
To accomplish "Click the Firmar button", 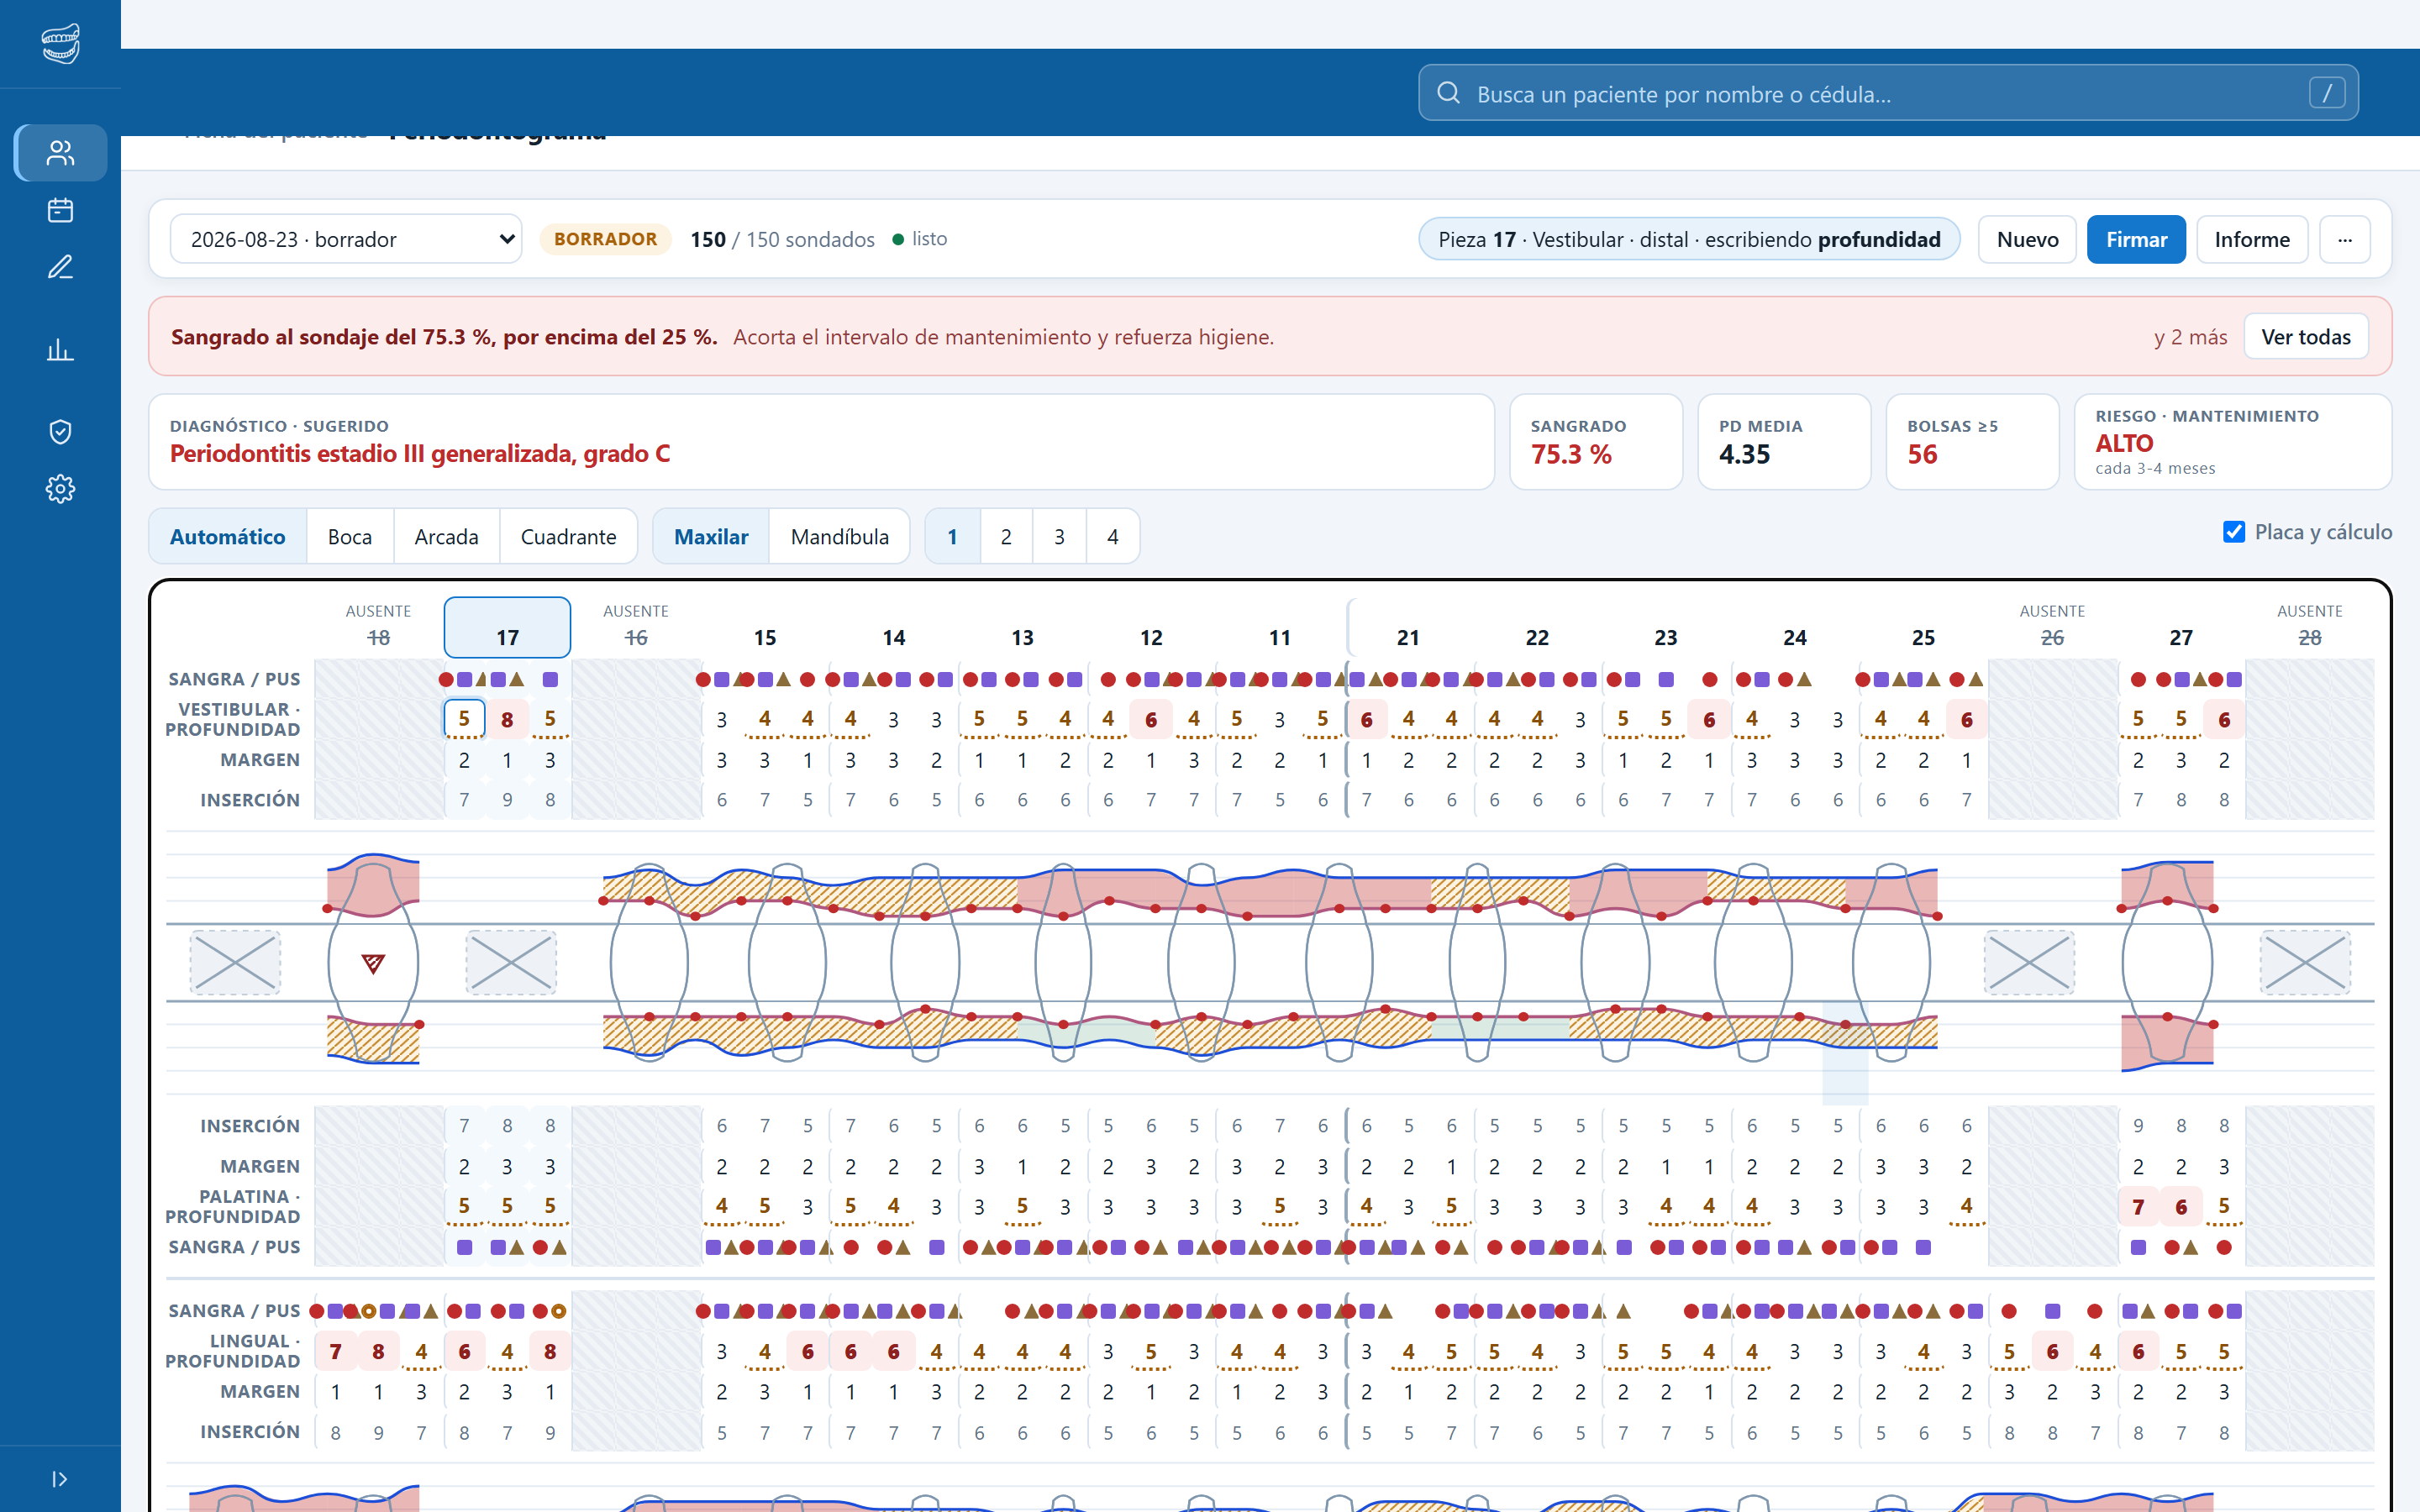I will (x=2136, y=240).
